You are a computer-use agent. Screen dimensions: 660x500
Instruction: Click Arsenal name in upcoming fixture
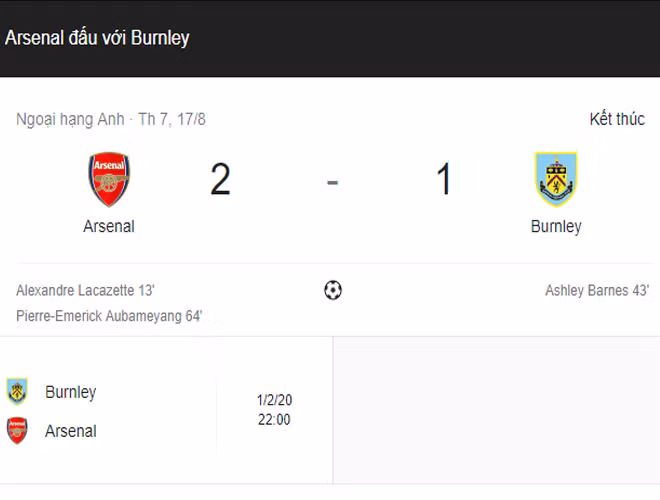point(71,431)
